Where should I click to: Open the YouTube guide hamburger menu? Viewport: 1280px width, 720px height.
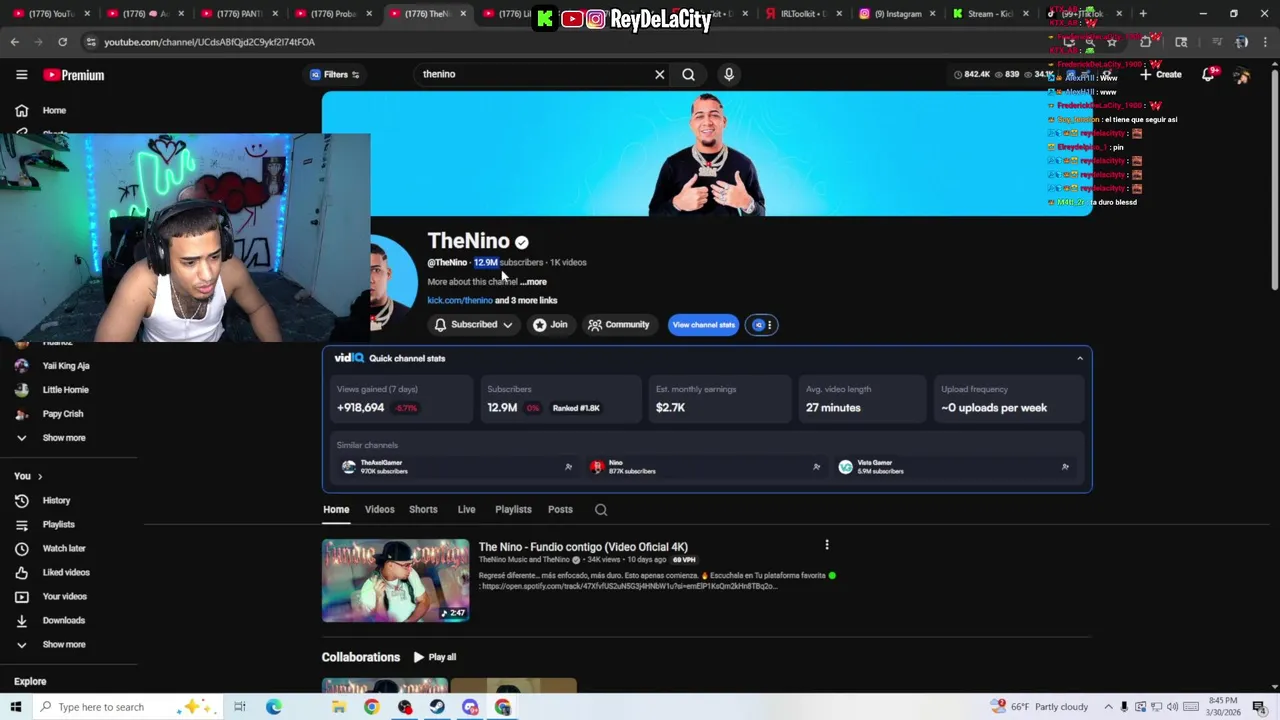tap(21, 75)
